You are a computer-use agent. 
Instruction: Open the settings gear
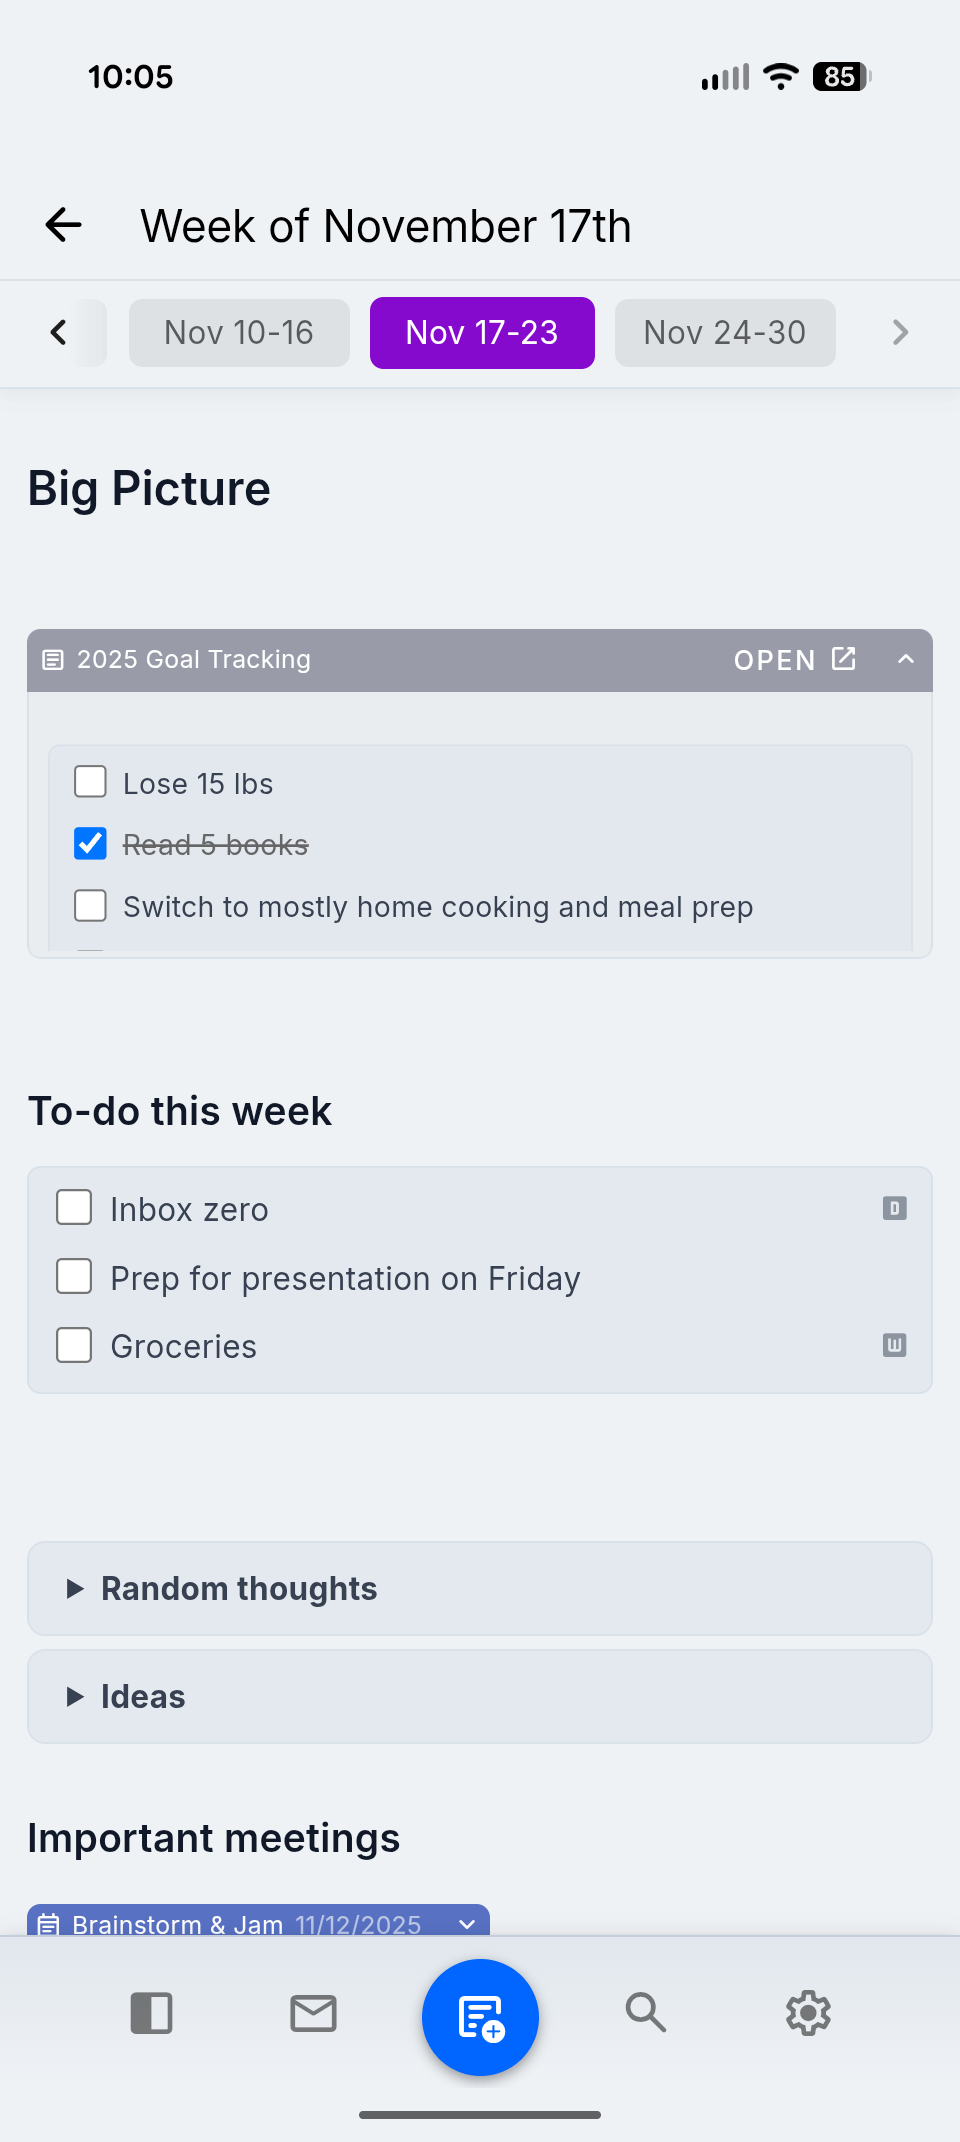click(808, 2014)
